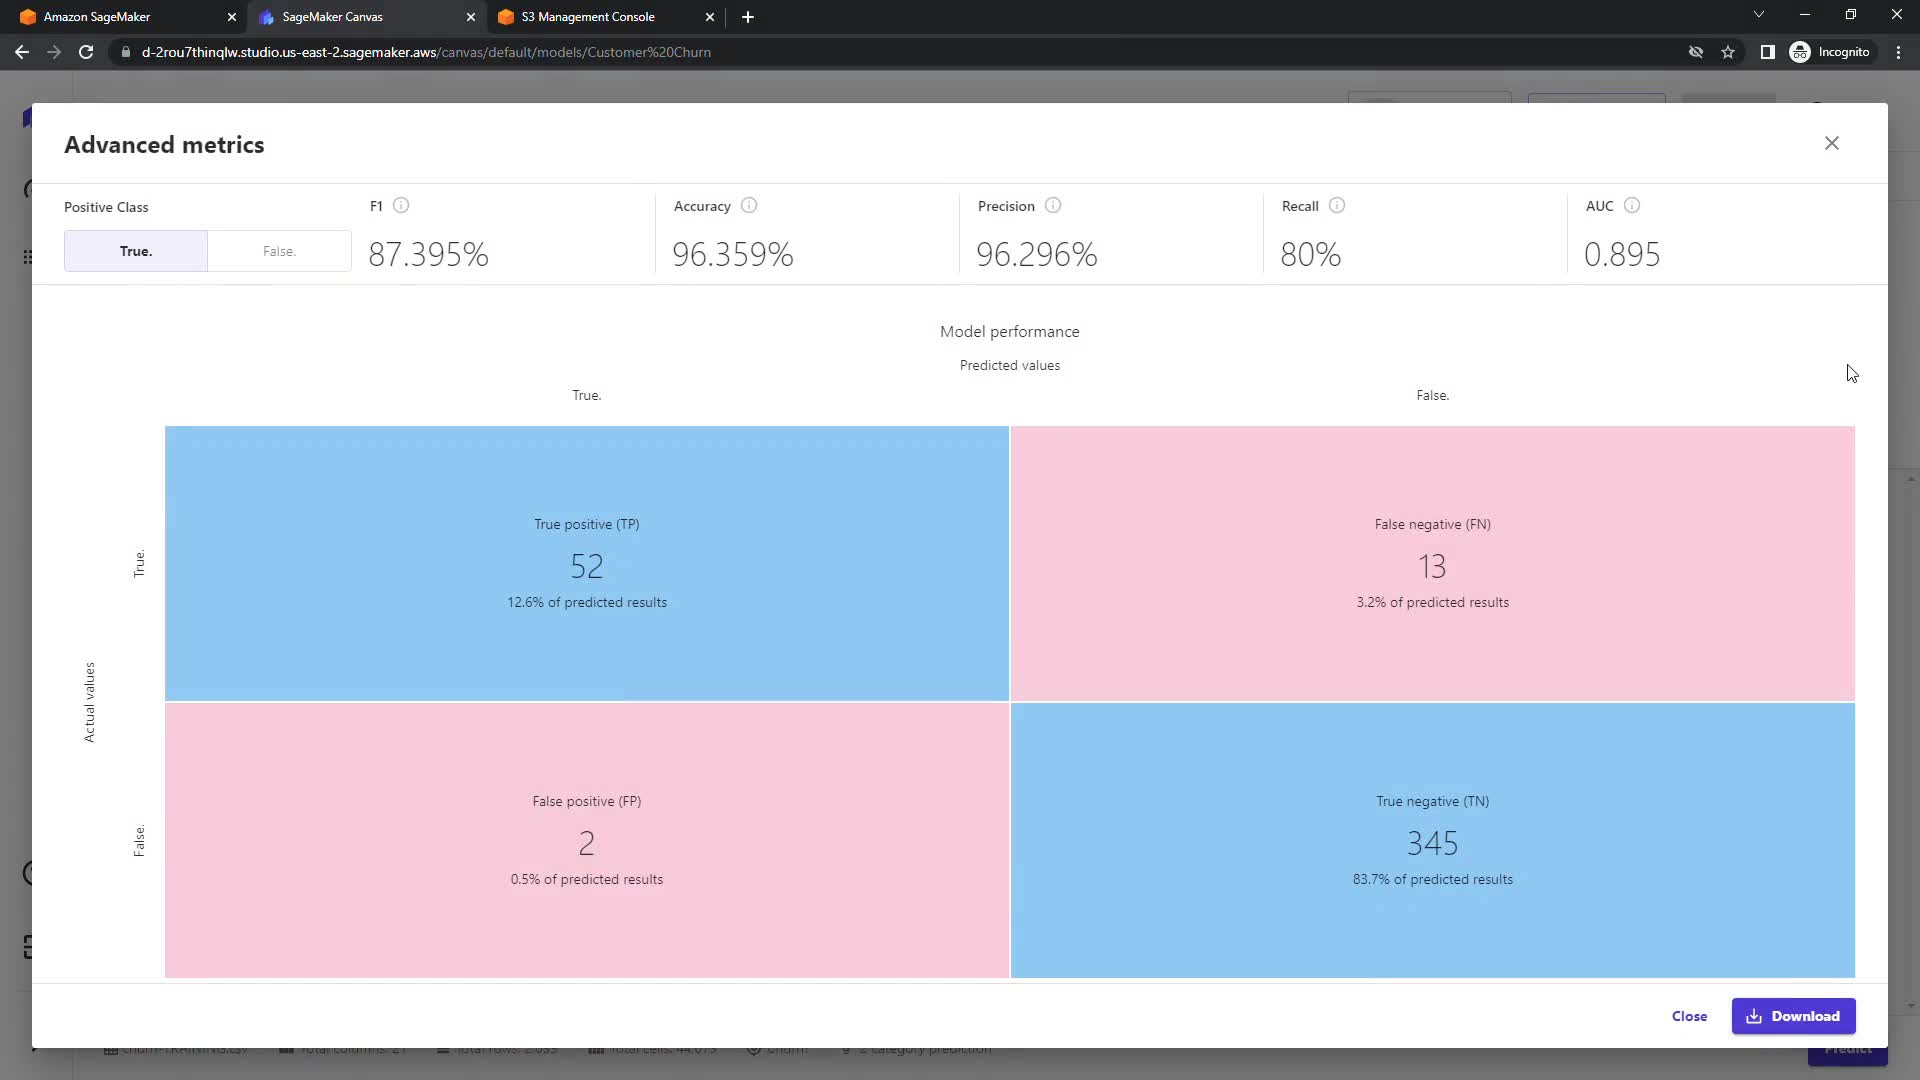The height and width of the screenshot is (1080, 1920).
Task: Click the Precision info icon
Action: pyautogui.click(x=1053, y=205)
